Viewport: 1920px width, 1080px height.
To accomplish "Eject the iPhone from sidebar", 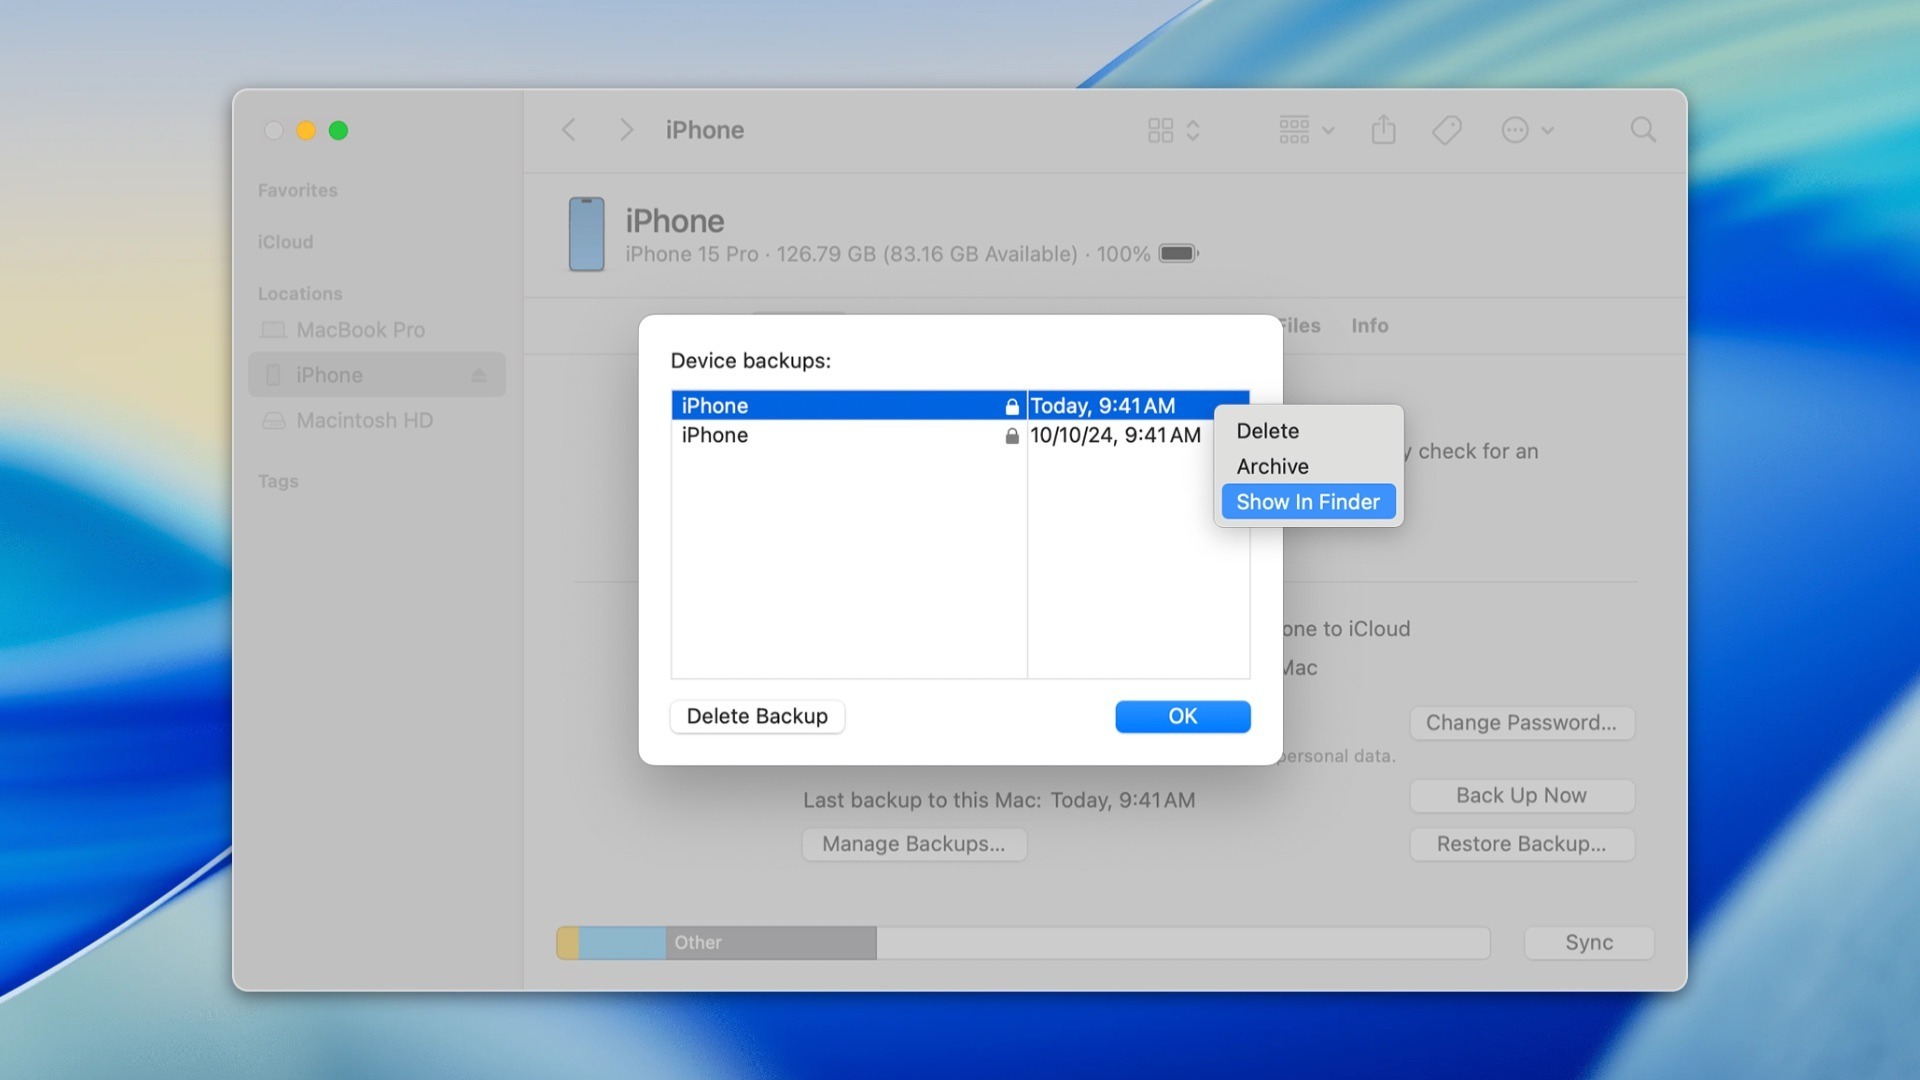I will (x=479, y=375).
